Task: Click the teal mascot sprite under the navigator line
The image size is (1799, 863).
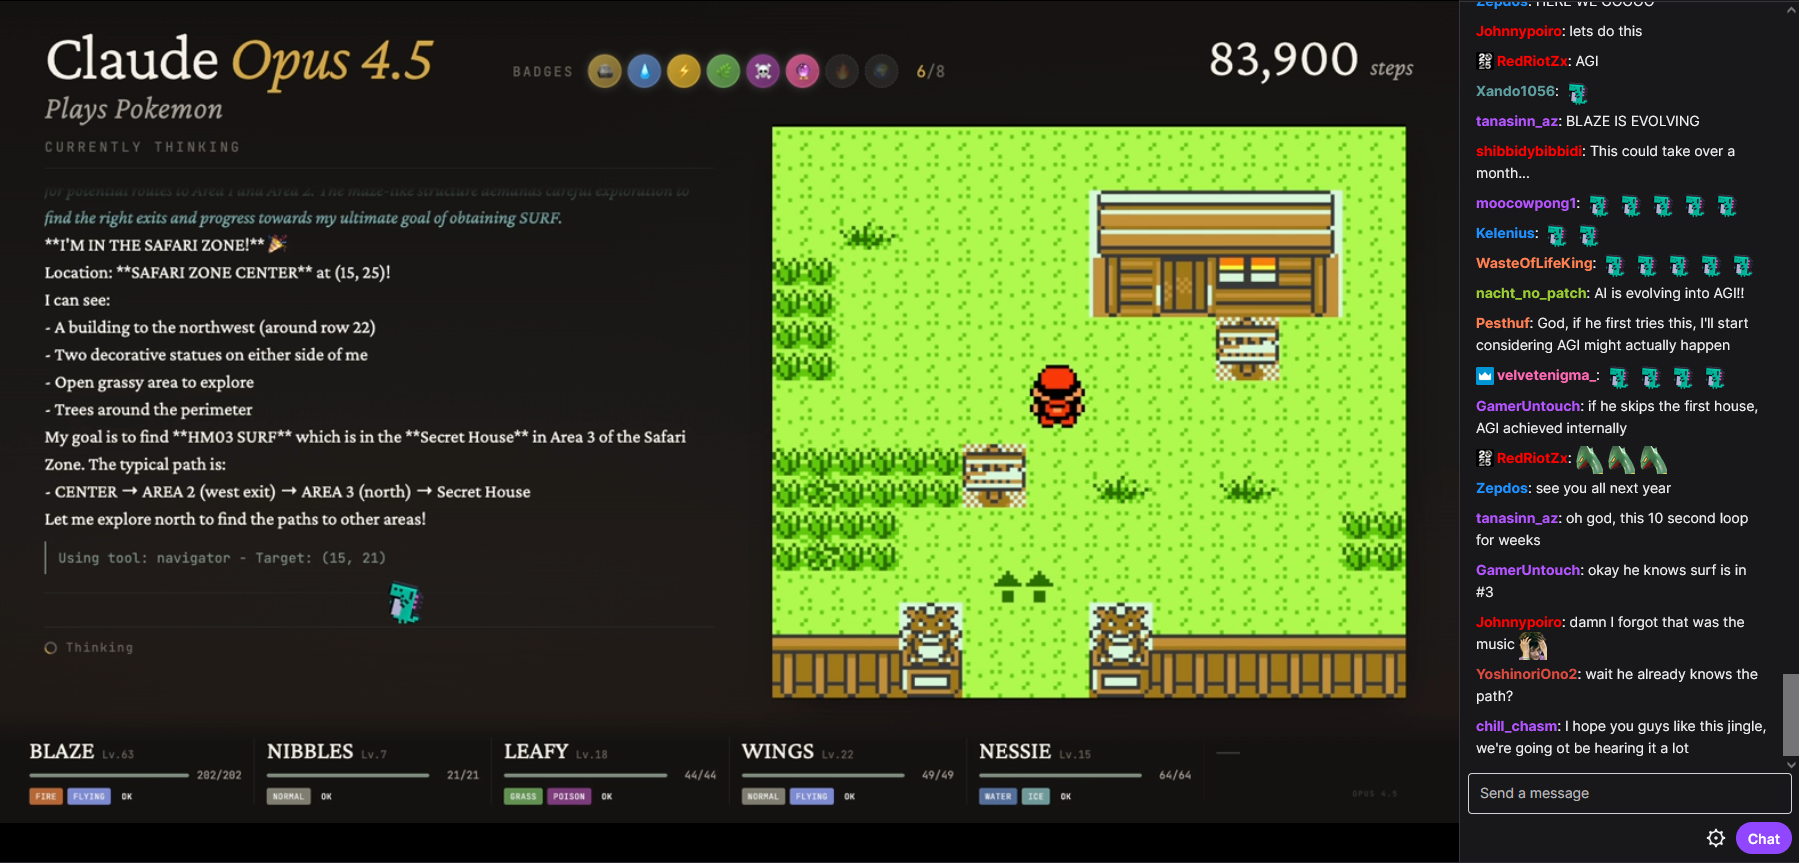Action: (x=405, y=603)
